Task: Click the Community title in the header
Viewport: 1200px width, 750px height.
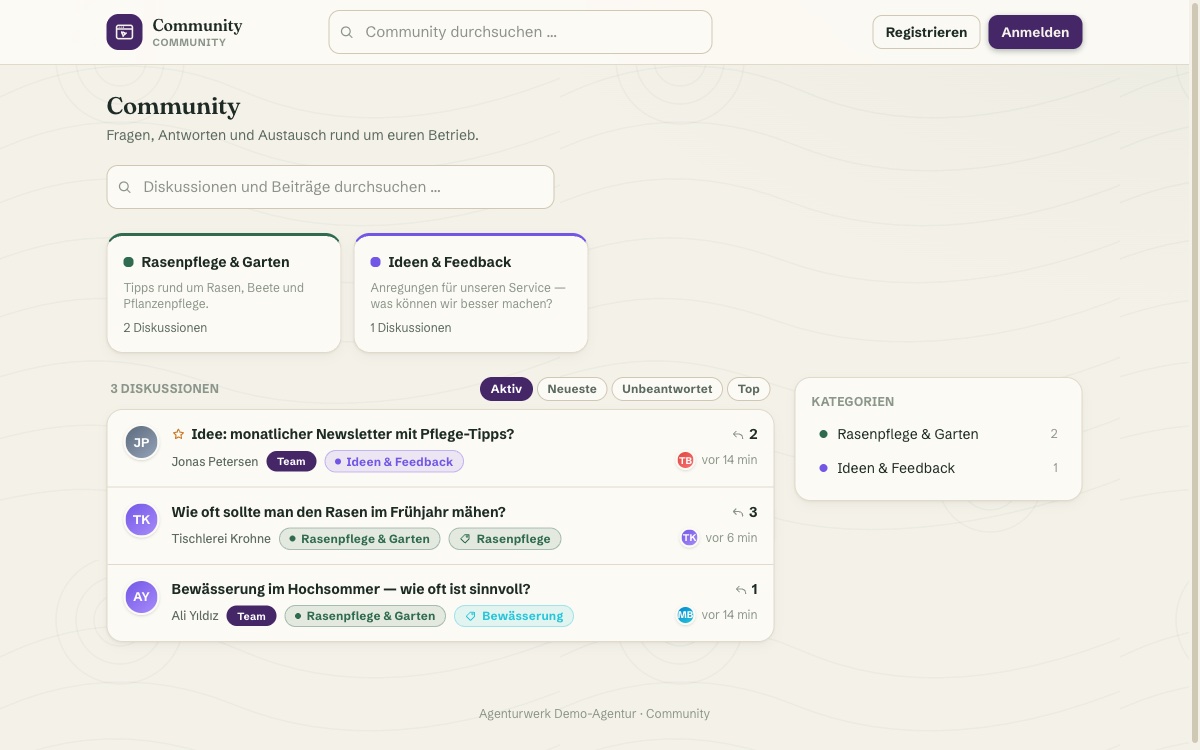Action: [197, 26]
